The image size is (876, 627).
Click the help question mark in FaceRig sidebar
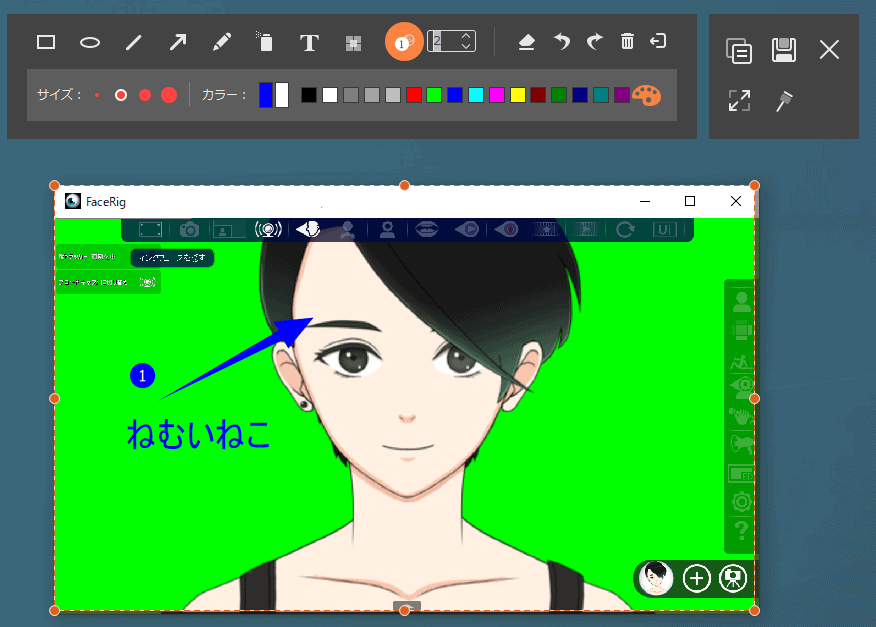tap(741, 530)
